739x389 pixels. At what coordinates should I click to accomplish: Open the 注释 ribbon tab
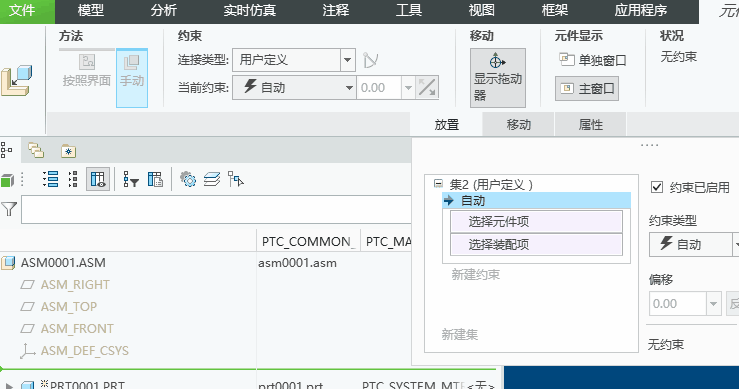[336, 10]
